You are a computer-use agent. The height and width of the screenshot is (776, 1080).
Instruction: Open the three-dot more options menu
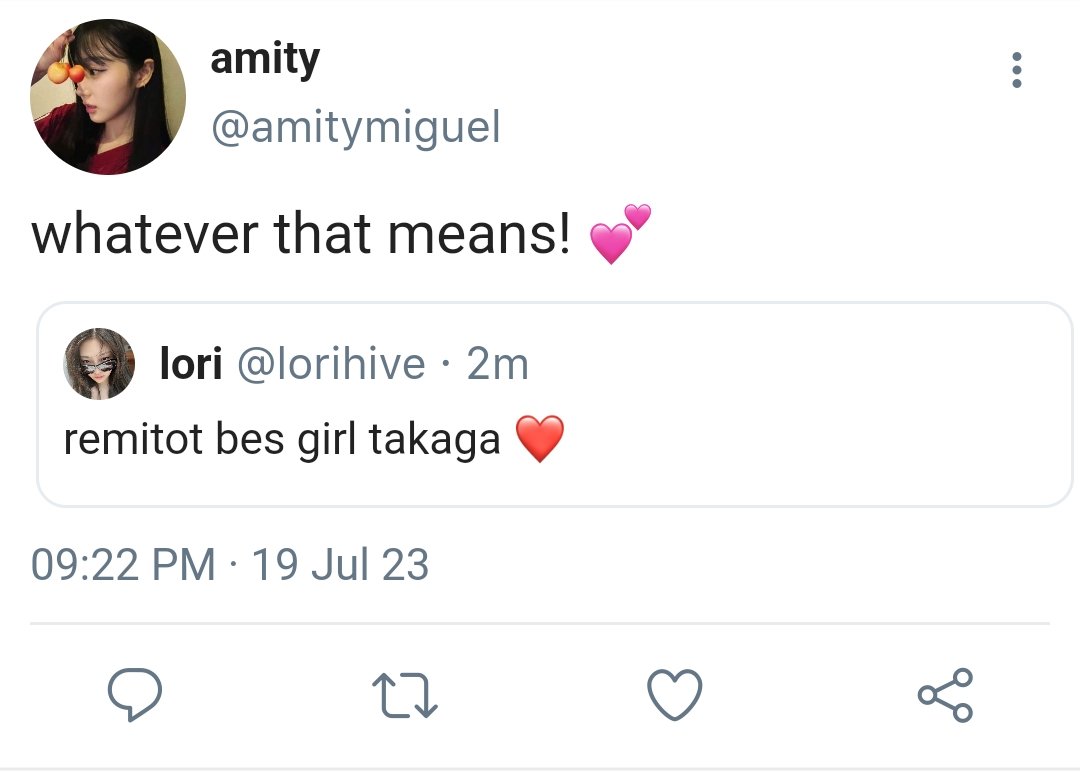coord(1016,70)
